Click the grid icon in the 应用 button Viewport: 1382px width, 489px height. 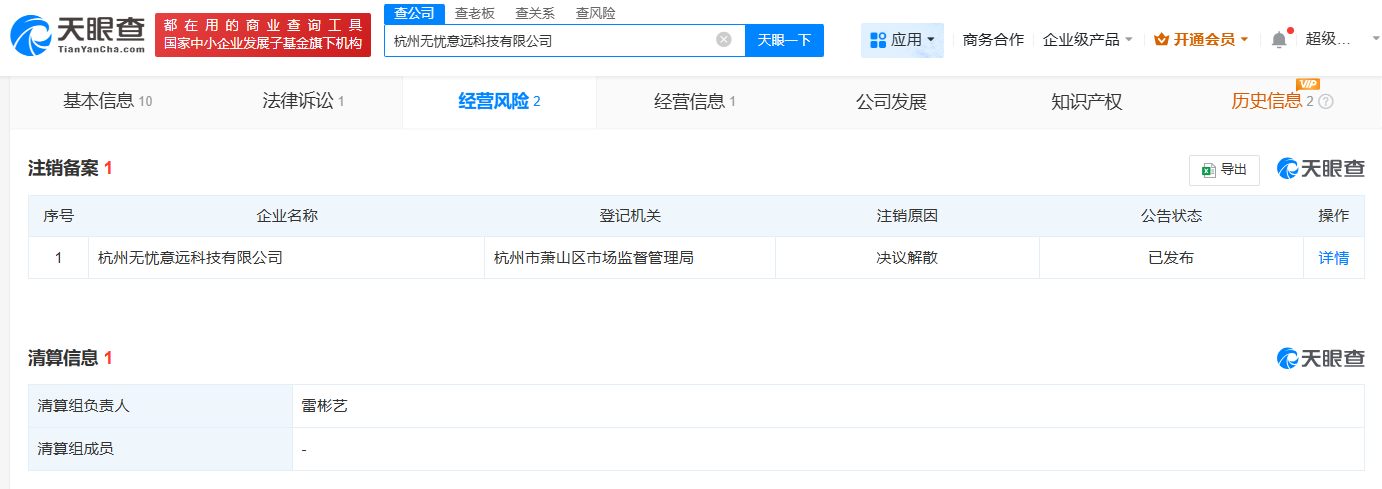click(x=878, y=40)
